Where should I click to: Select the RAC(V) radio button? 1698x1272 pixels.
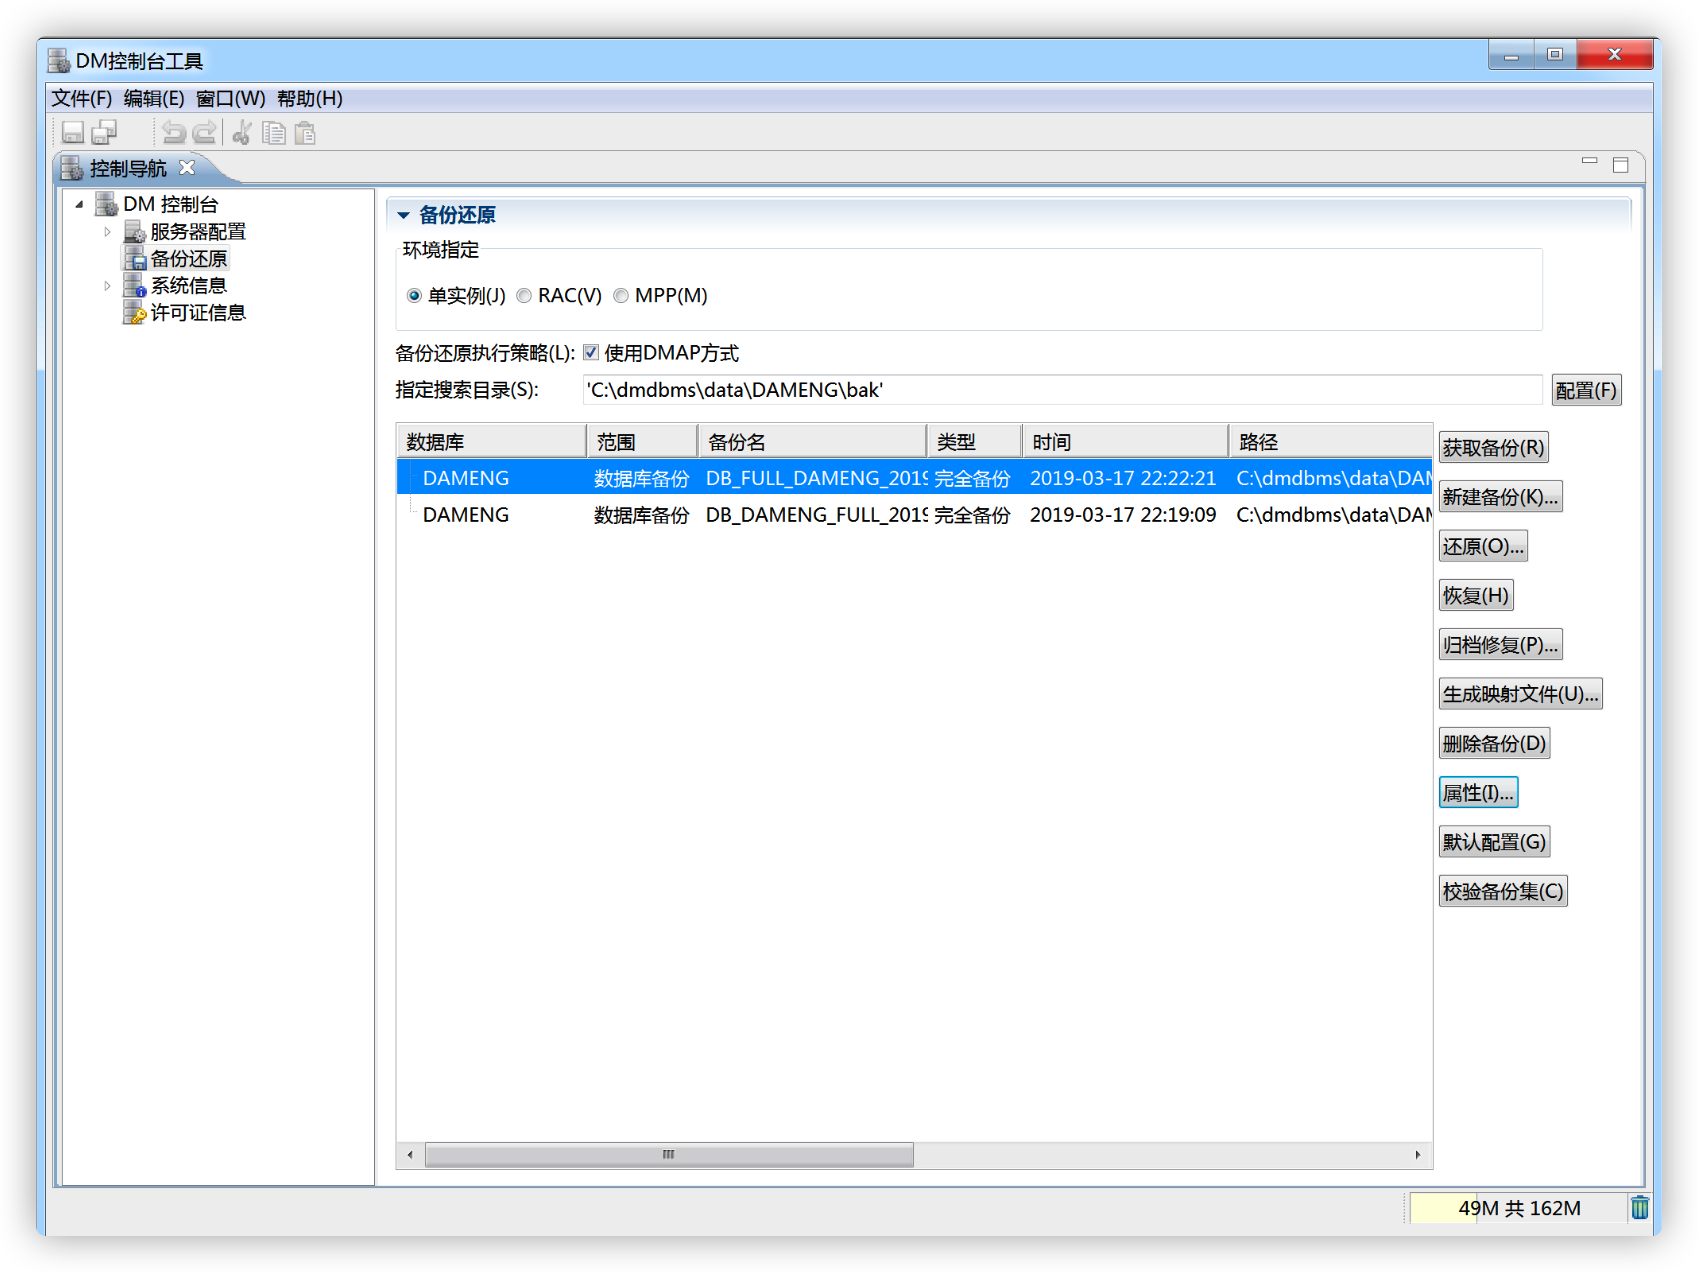click(524, 296)
